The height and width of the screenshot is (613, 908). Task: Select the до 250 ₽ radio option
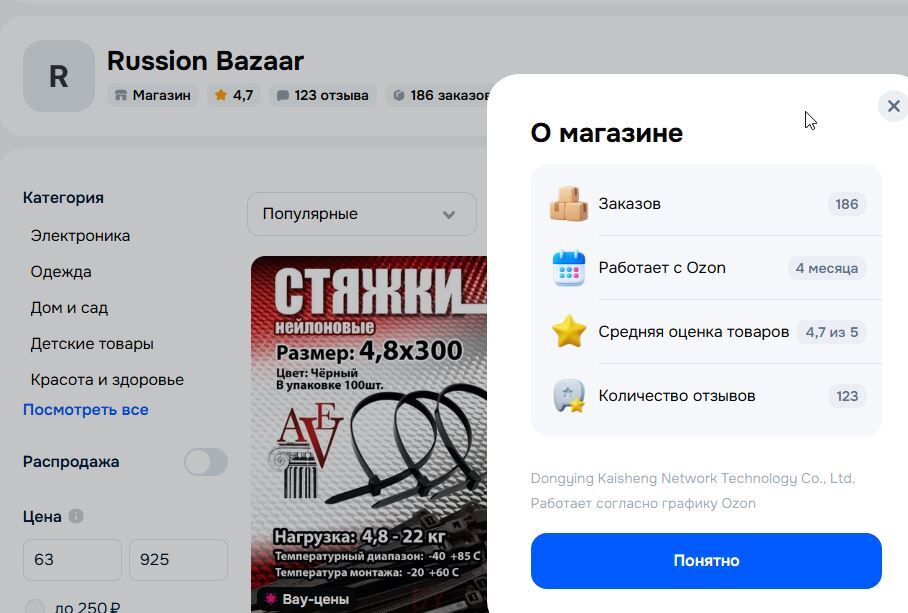(34, 607)
